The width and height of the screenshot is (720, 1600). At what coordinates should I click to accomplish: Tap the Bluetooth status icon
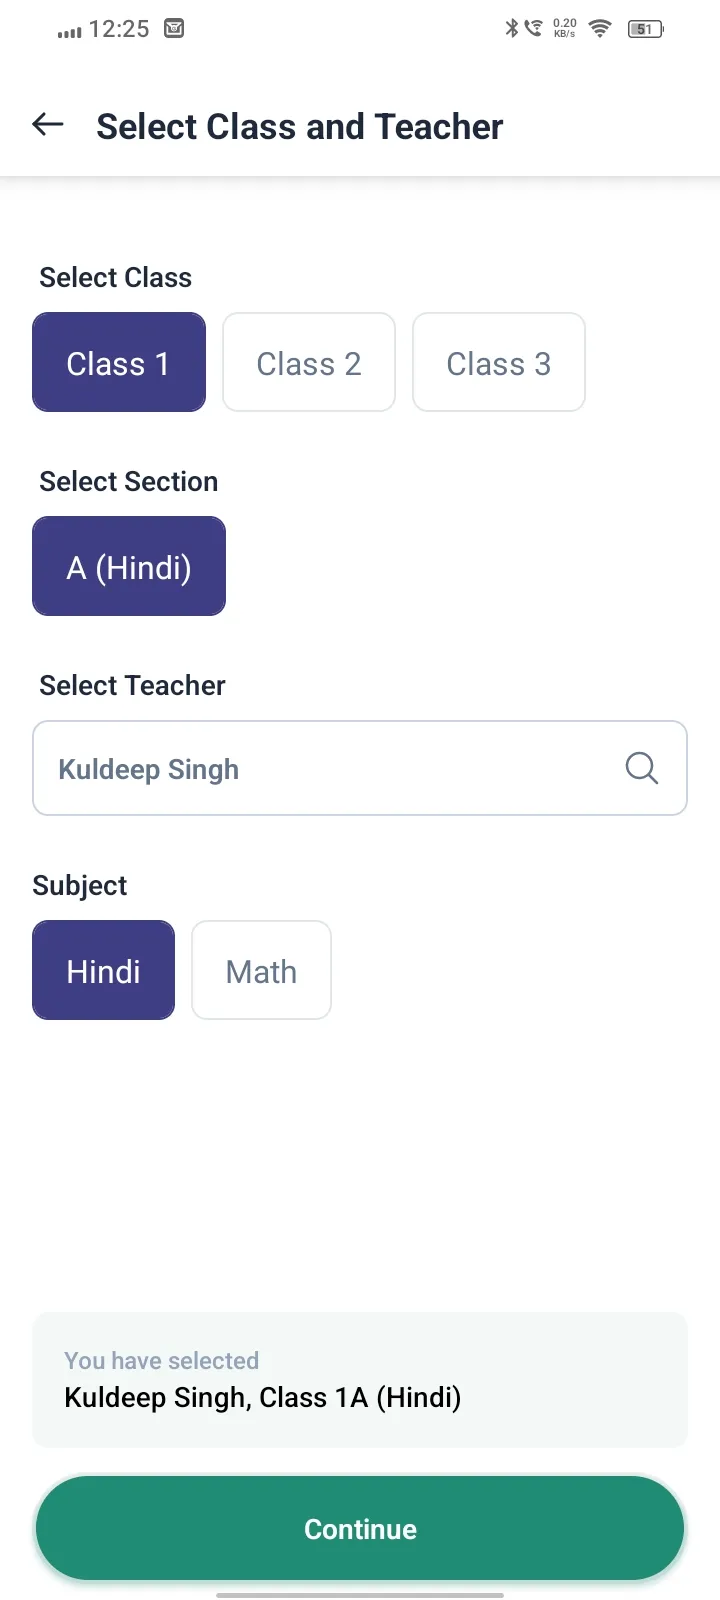coord(512,28)
